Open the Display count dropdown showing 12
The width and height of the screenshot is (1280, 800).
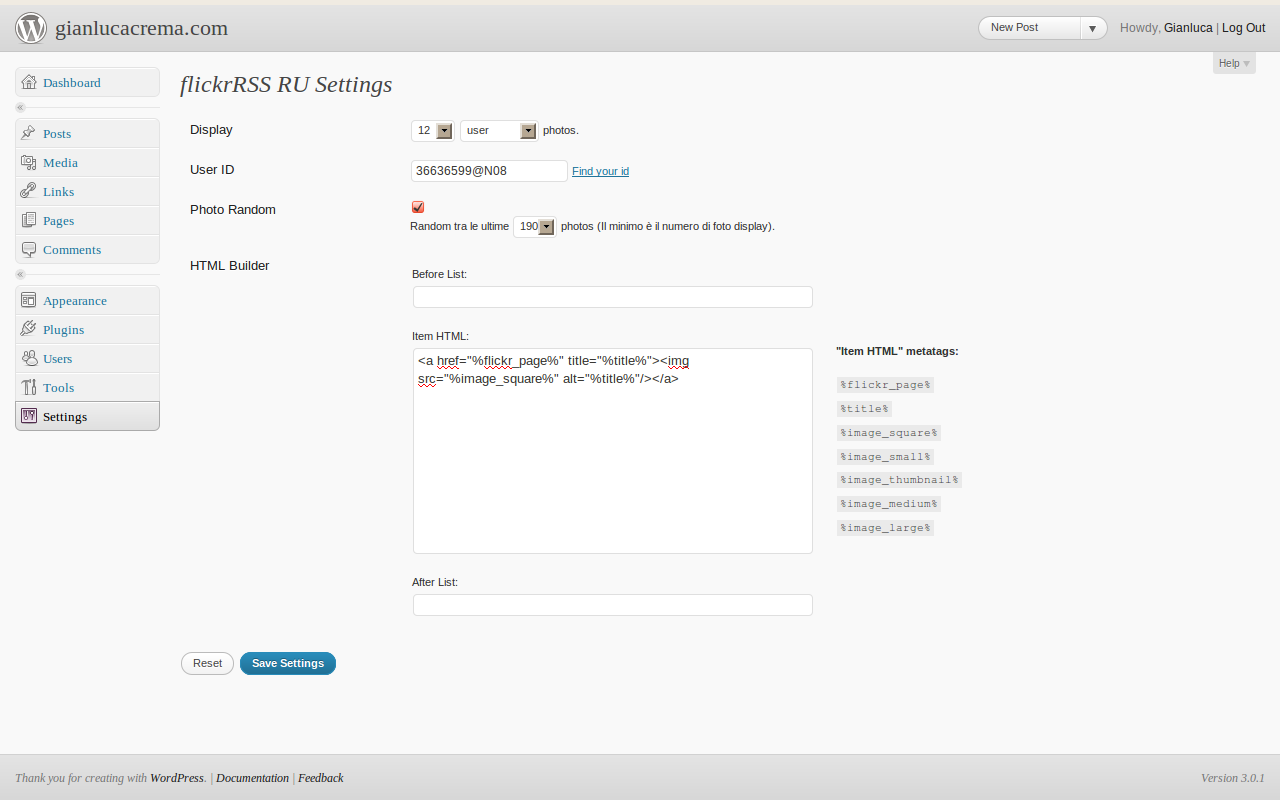tap(432, 131)
